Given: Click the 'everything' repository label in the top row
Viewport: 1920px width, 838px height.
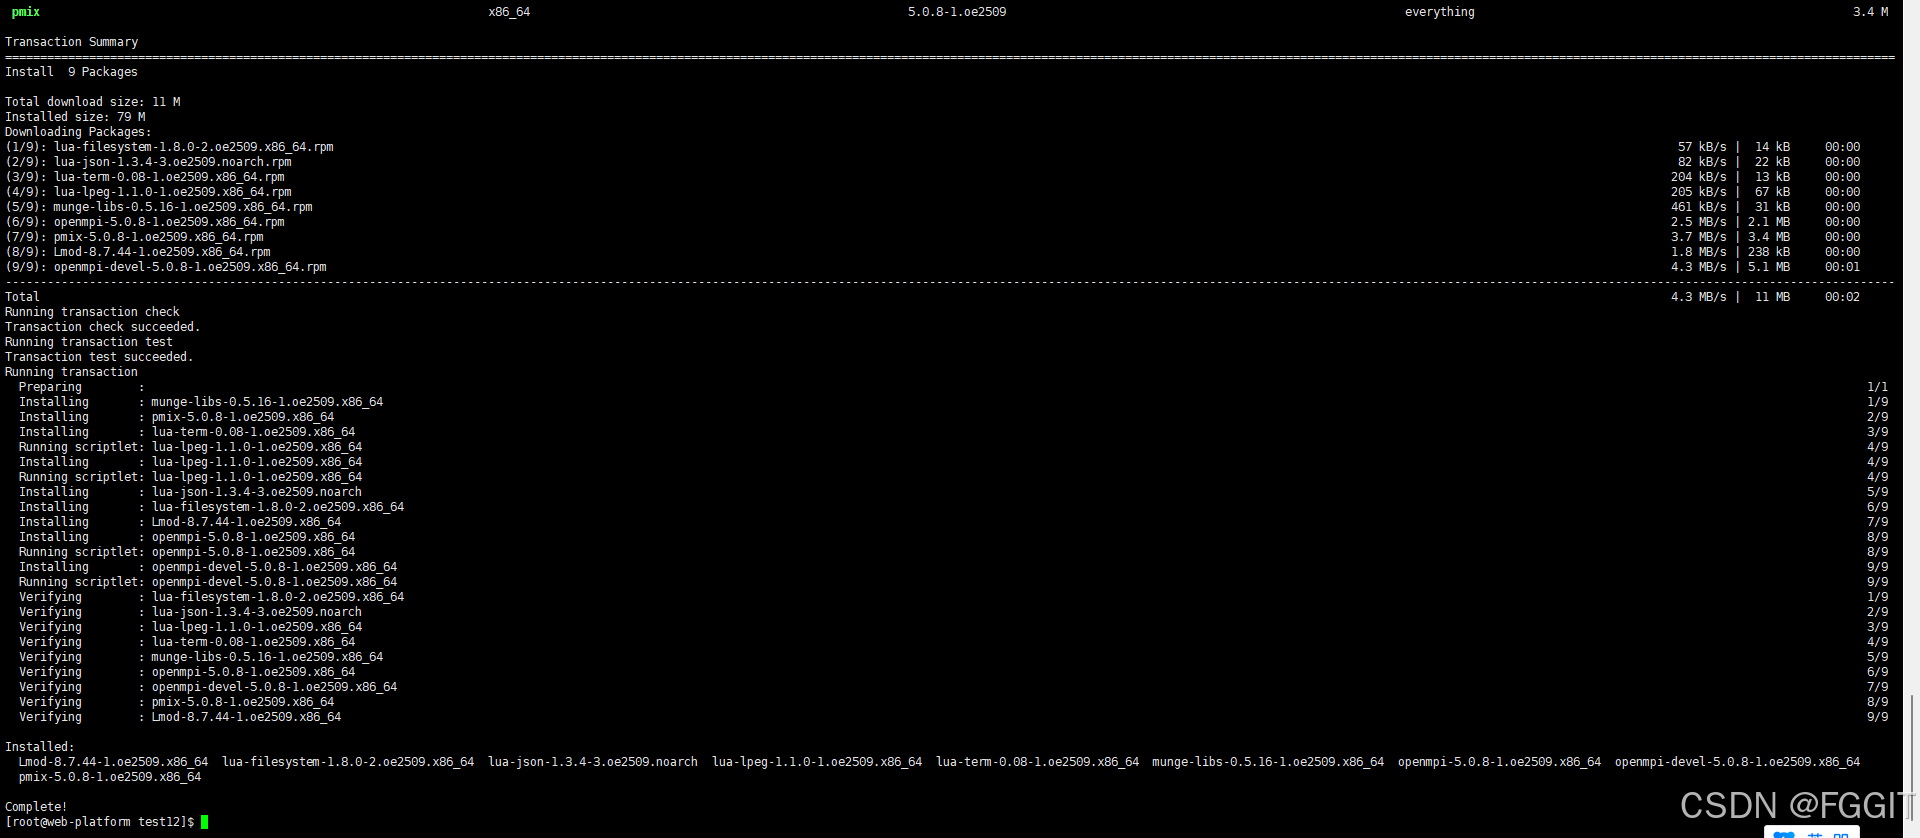Looking at the screenshot, I should 1439,12.
